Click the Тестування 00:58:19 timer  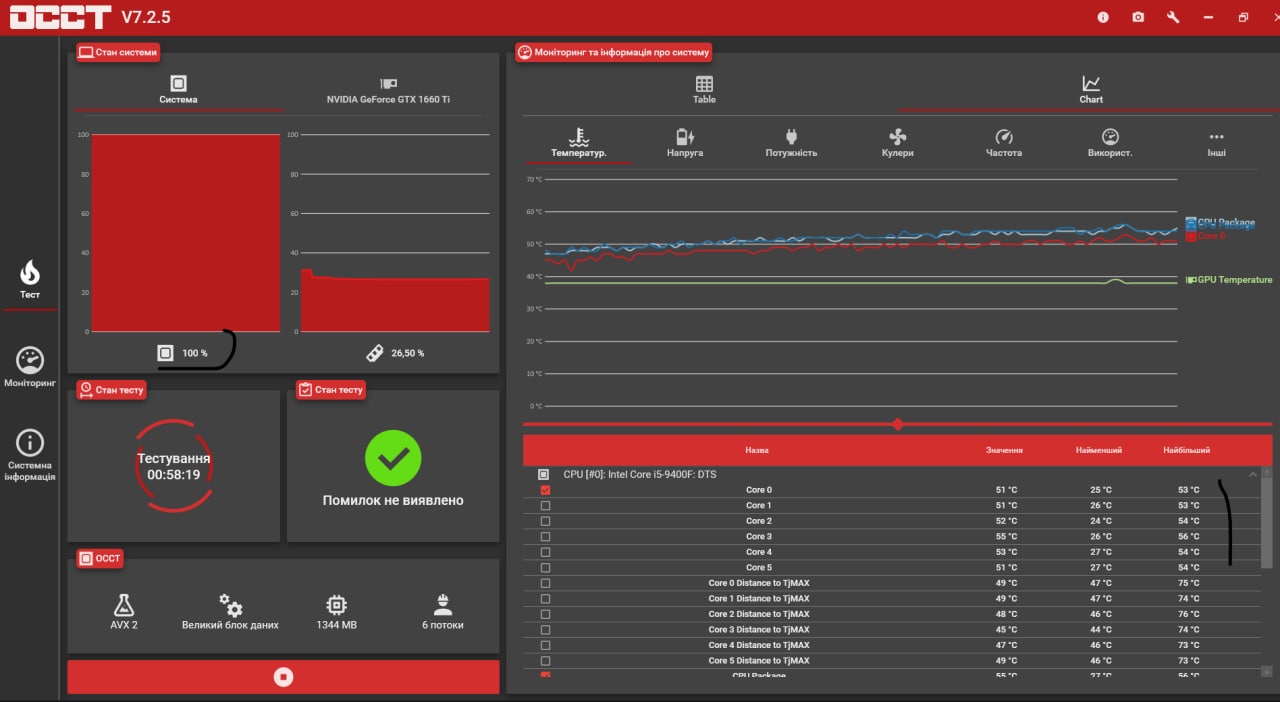coord(174,467)
